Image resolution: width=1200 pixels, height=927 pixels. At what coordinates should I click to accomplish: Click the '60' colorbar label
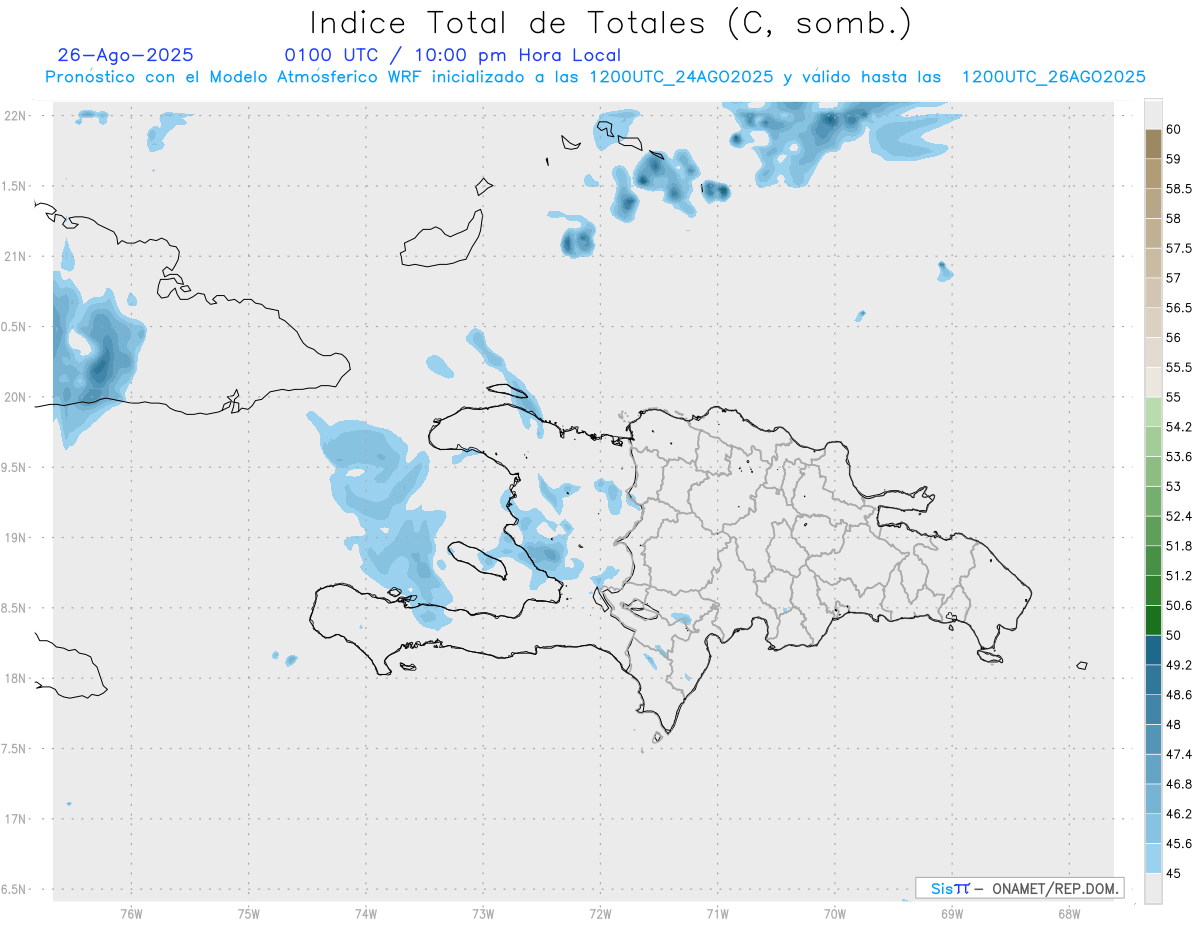(1174, 129)
